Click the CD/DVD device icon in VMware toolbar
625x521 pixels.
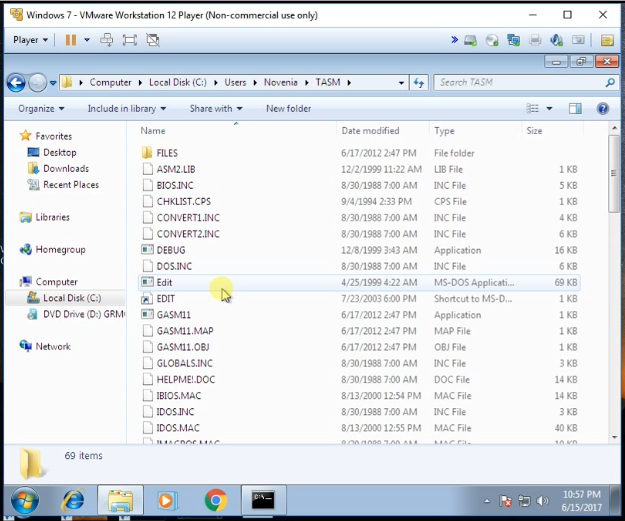(492, 40)
